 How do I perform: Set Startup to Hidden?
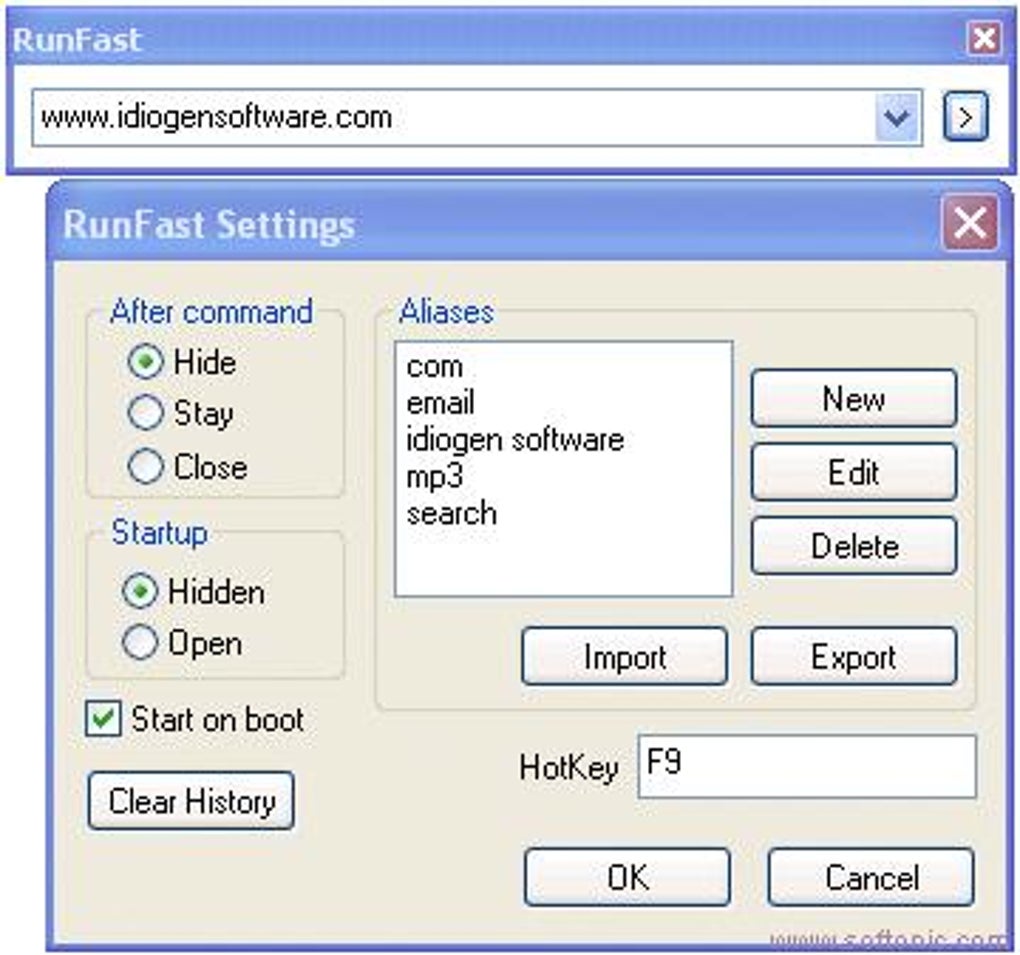(x=140, y=592)
